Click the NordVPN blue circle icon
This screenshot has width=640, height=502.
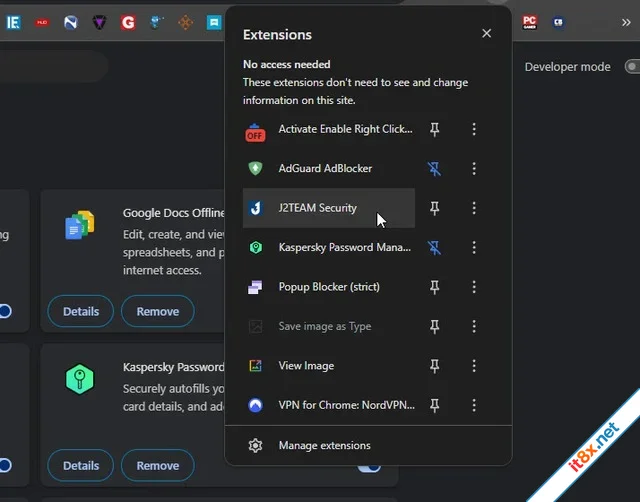(x=256, y=405)
